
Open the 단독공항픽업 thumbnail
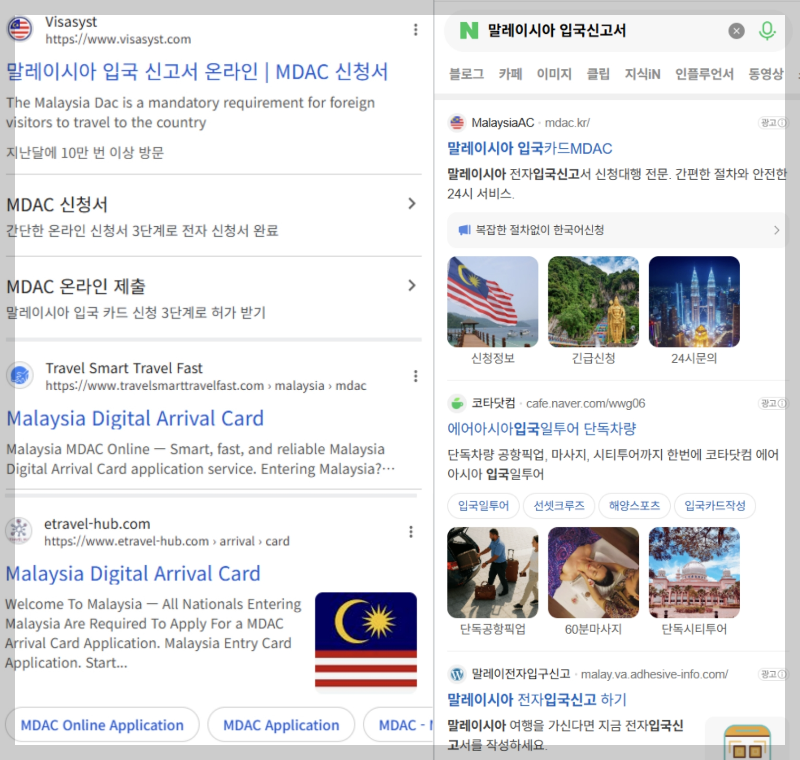[x=492, y=572]
